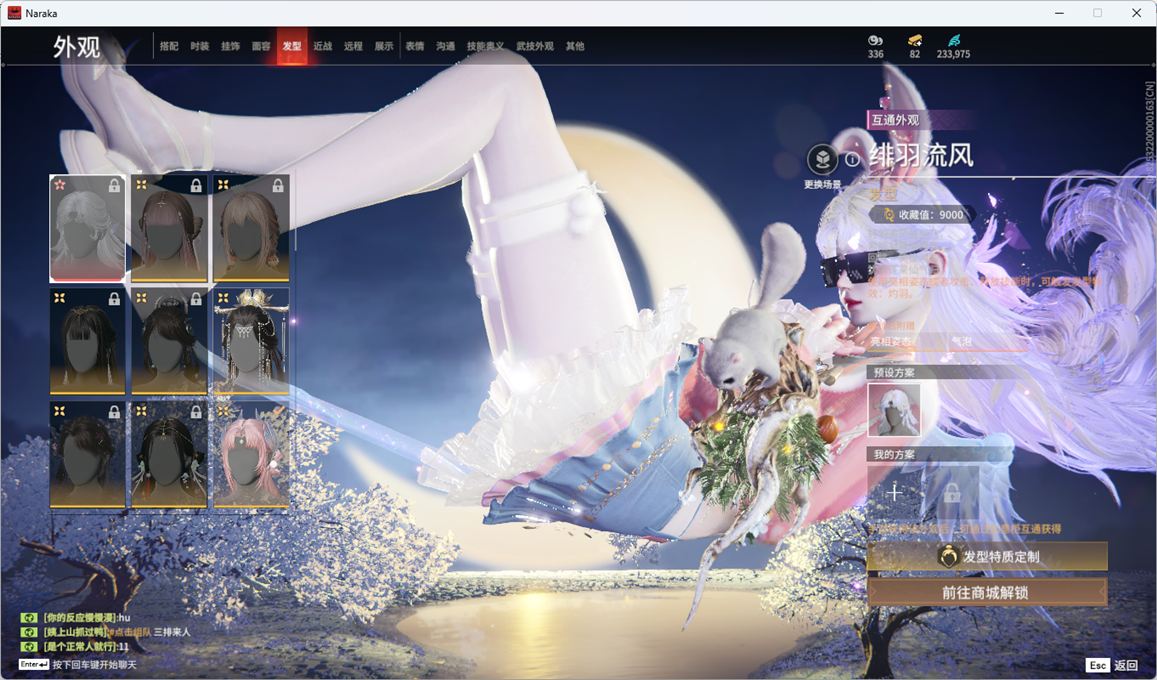The height and width of the screenshot is (680, 1157).
Task: Click the silver coin currency icon
Action: point(875,40)
